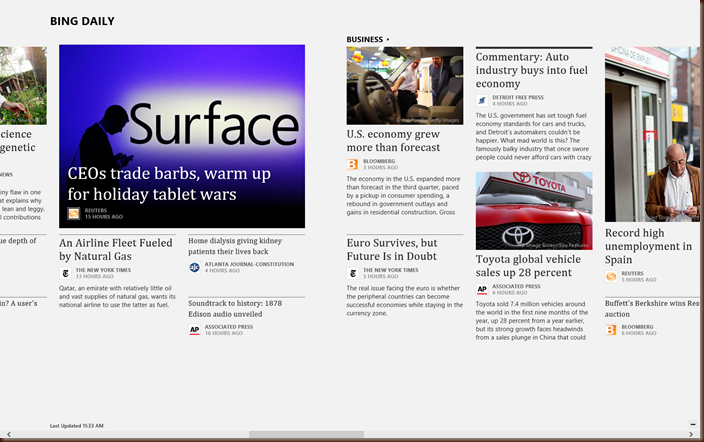Click the right arrow of the horizontal scrollbar

coord(693,435)
